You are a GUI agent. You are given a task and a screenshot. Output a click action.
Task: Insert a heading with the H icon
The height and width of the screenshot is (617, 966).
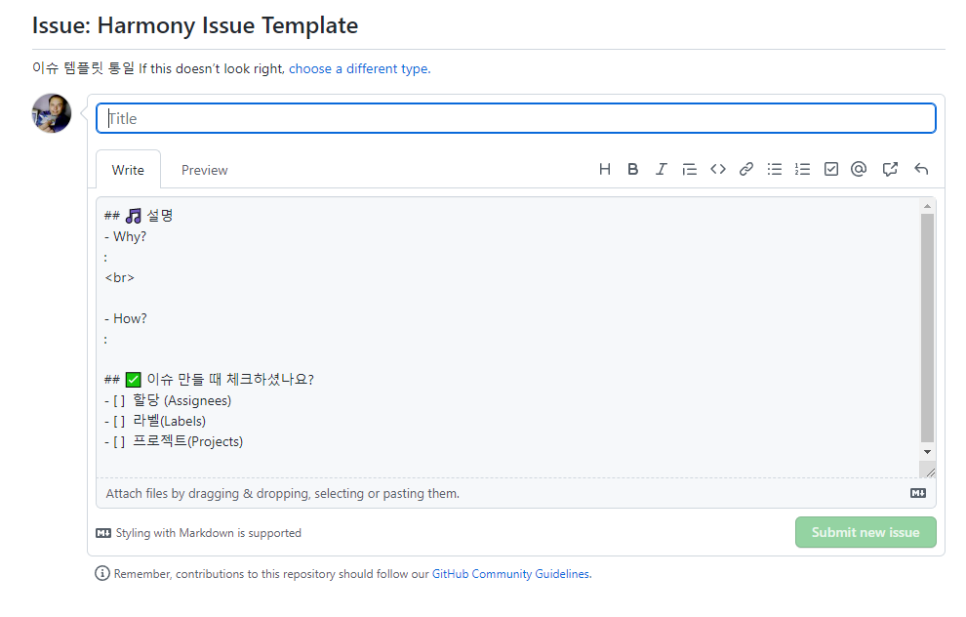[604, 169]
